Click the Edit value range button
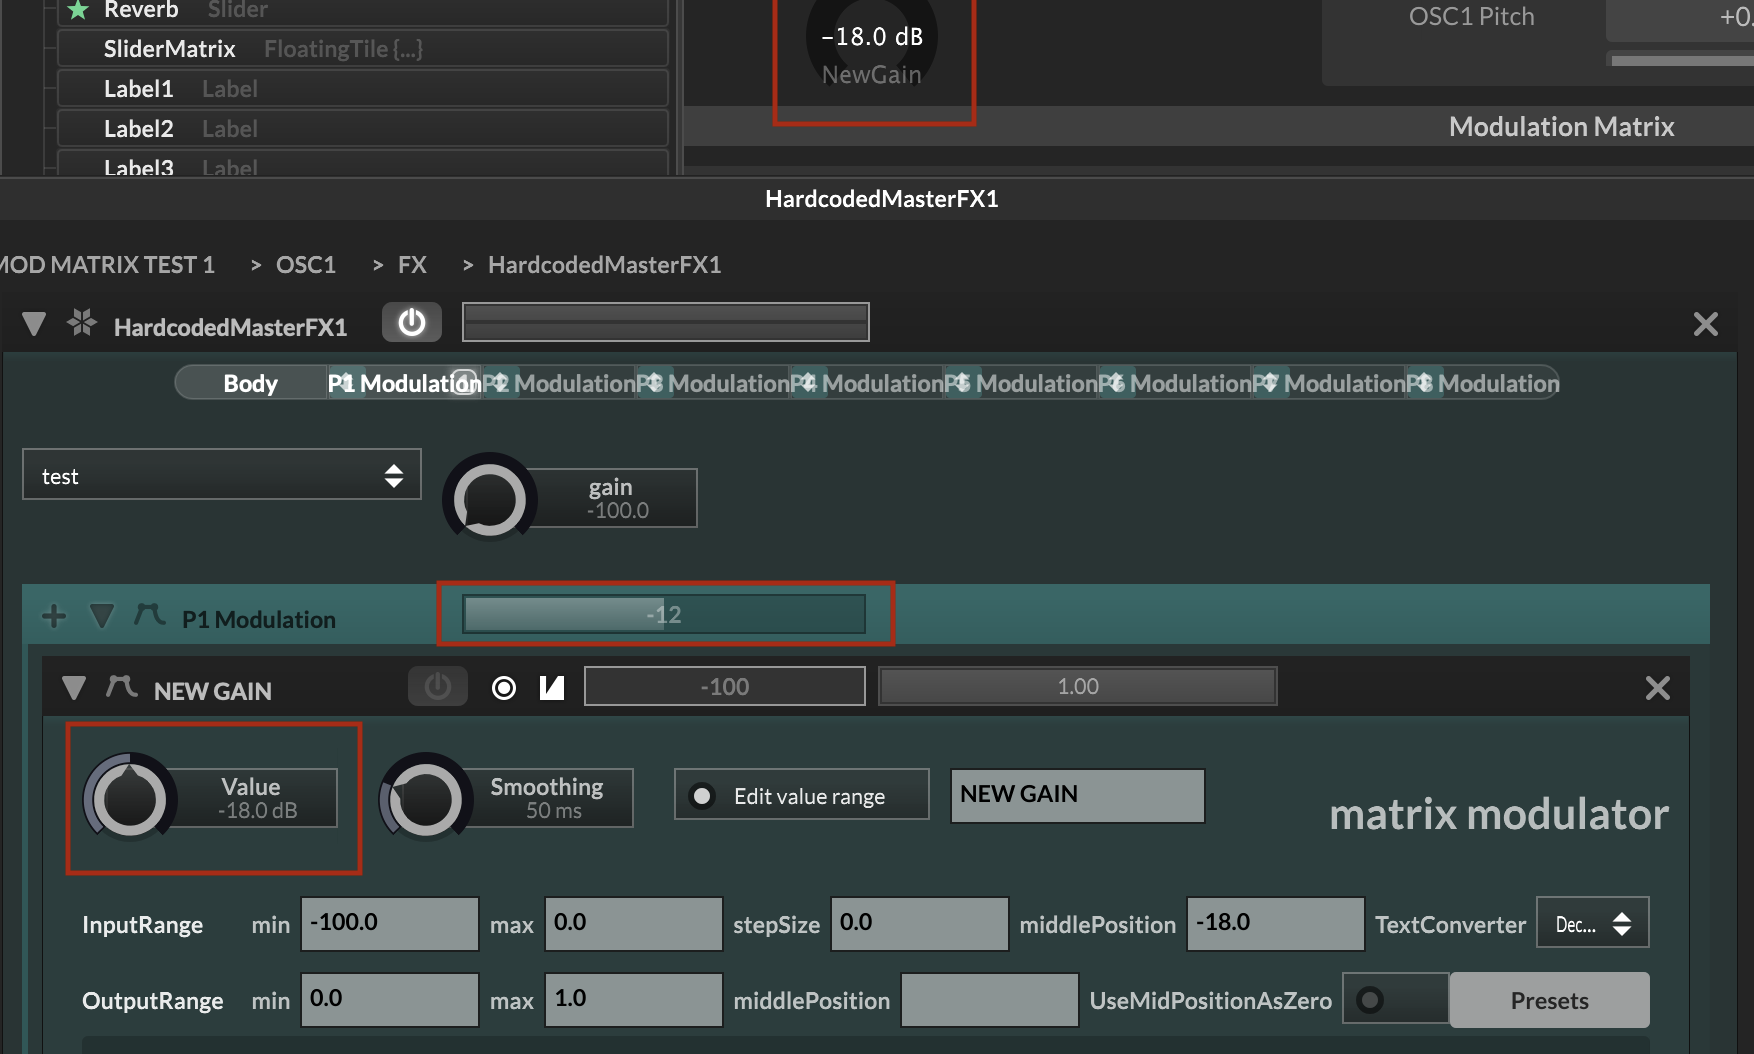Screen dimensions: 1754x1054 point(800,795)
